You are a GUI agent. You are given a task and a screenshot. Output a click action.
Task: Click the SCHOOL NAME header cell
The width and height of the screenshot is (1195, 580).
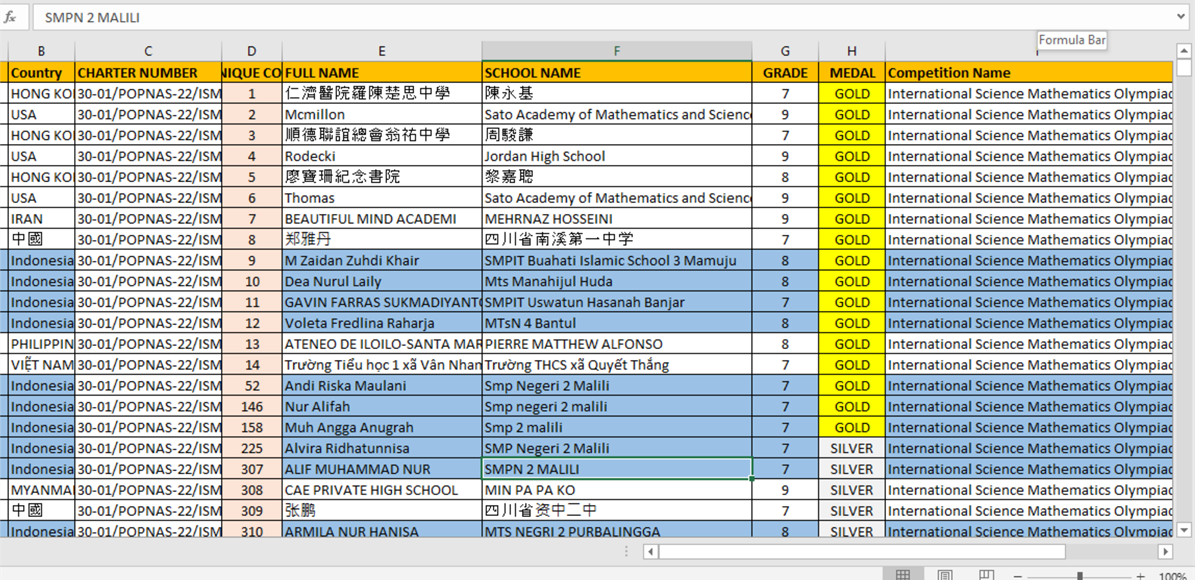616,73
